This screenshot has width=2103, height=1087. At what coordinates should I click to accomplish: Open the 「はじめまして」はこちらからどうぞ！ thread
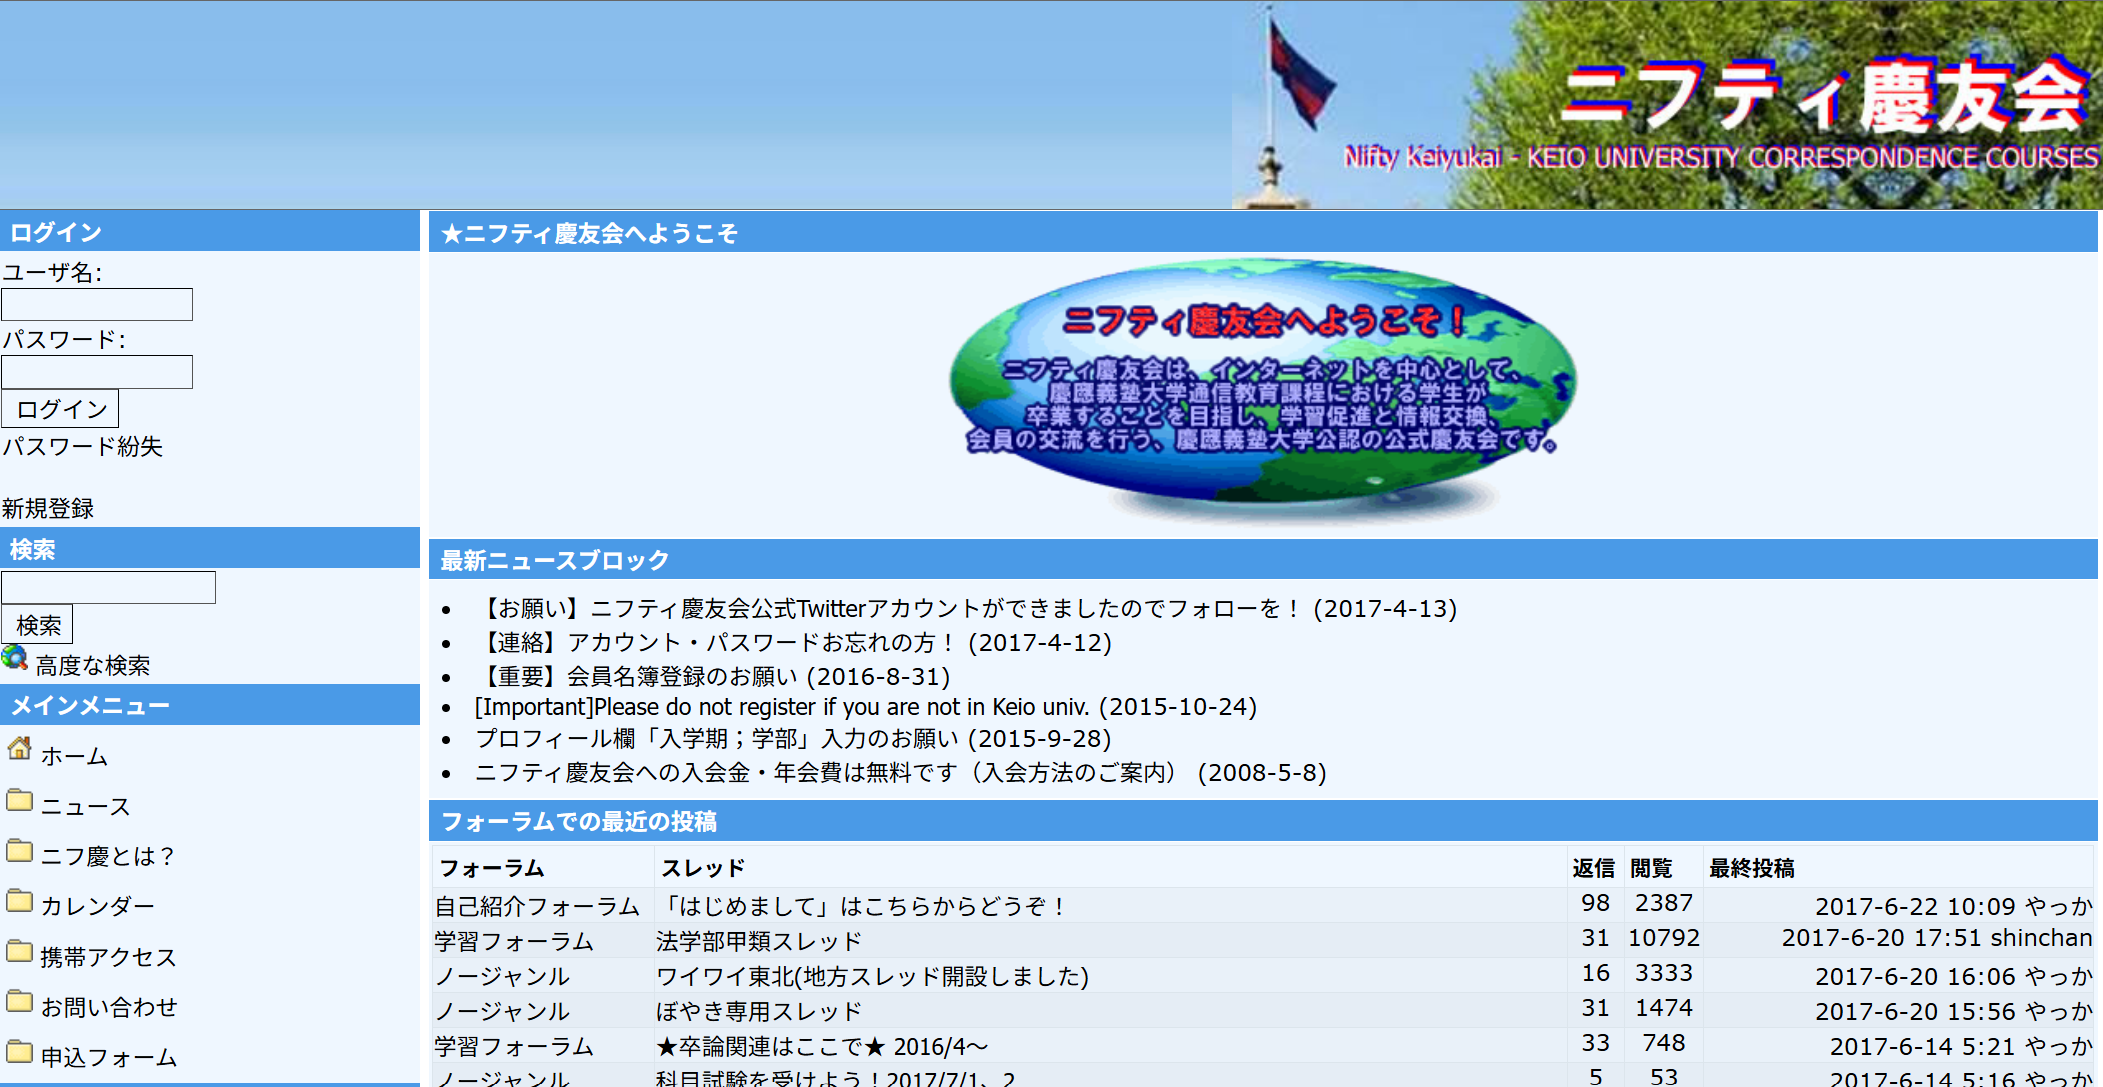[x=862, y=905]
